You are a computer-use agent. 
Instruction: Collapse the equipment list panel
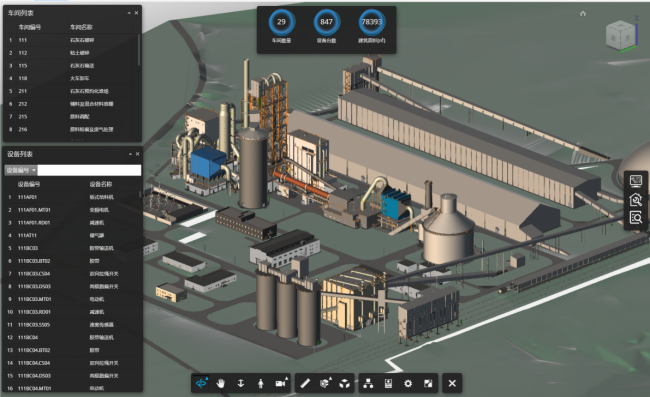(x=131, y=154)
